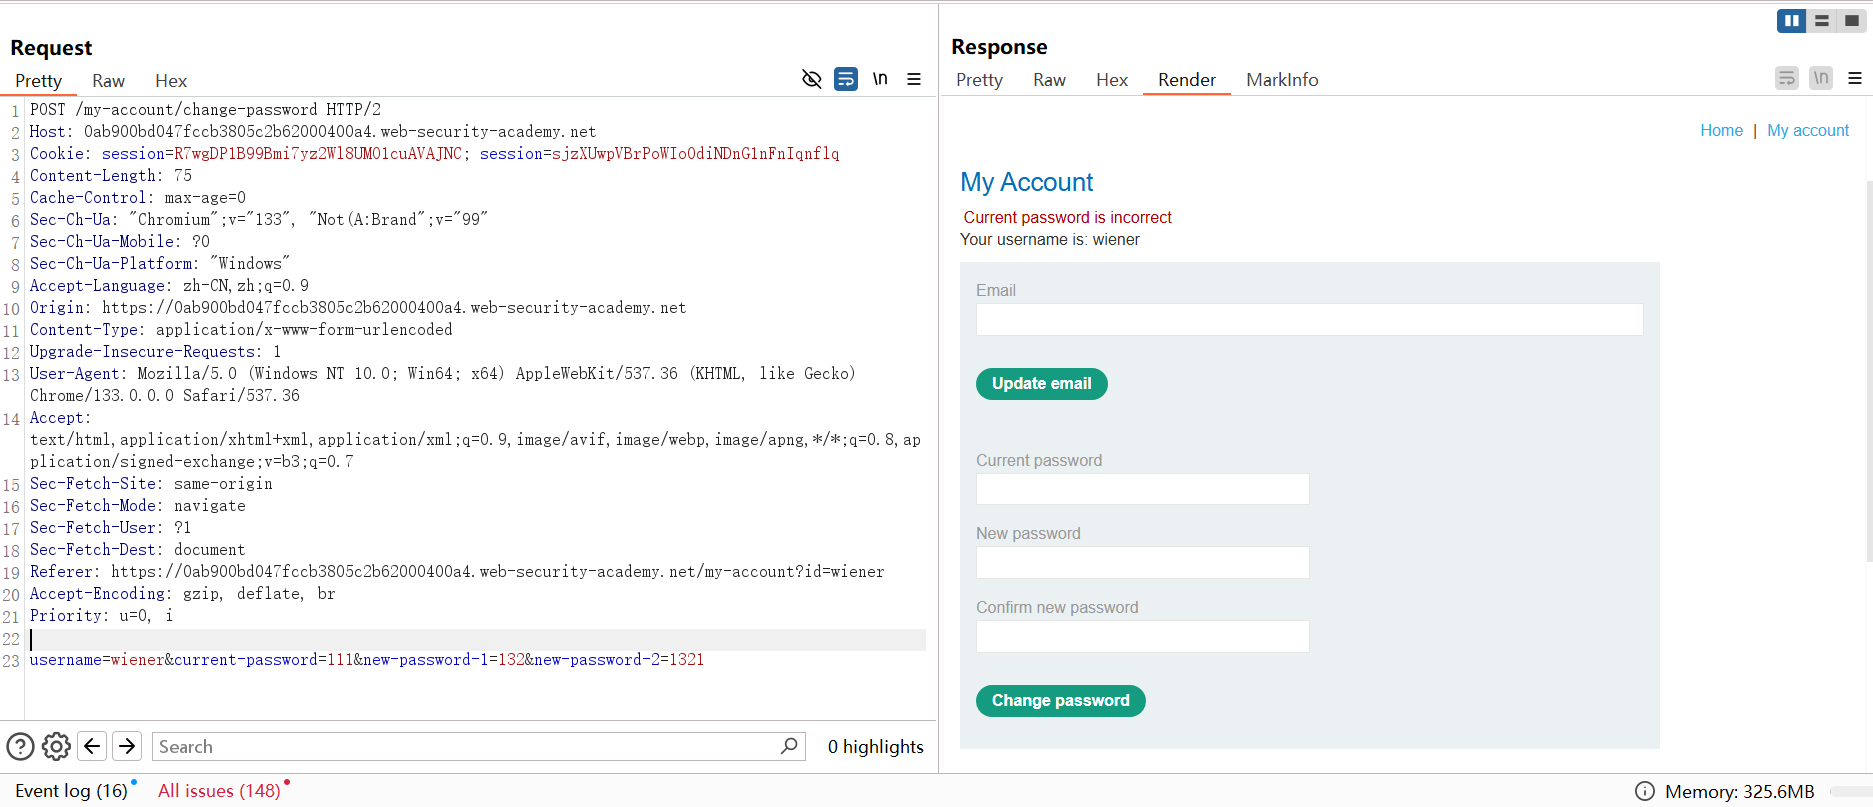Viewport: 1873px width, 807px height.
Task: Click the response line wrap icon
Action: (x=1787, y=78)
